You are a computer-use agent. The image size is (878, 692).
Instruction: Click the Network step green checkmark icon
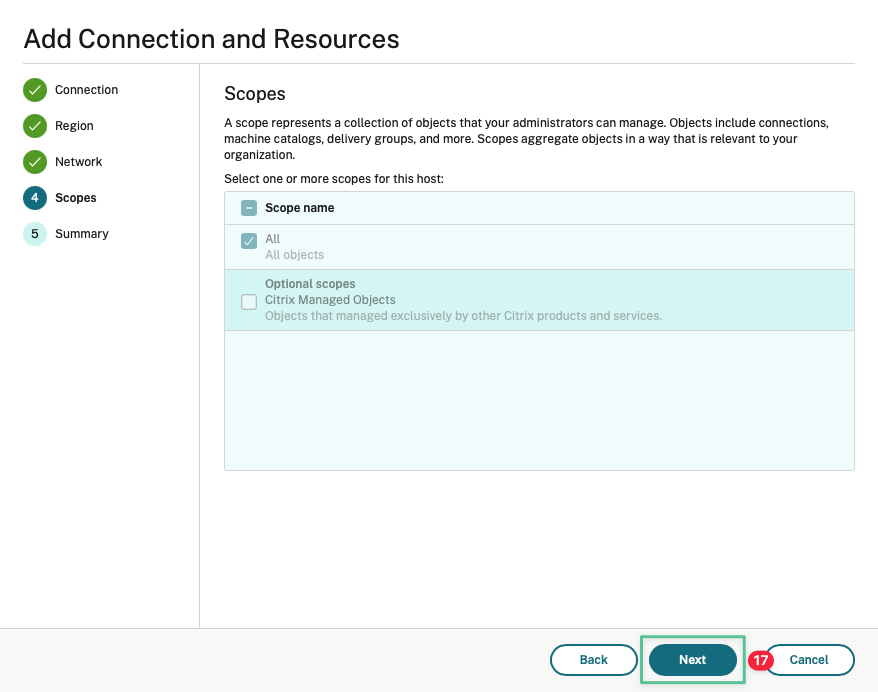tap(35, 162)
